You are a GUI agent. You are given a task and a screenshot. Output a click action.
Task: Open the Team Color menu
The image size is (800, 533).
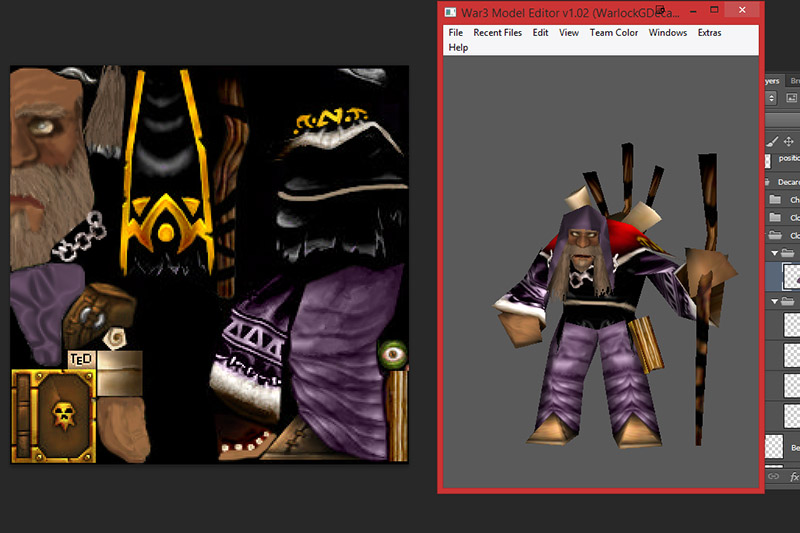click(614, 33)
